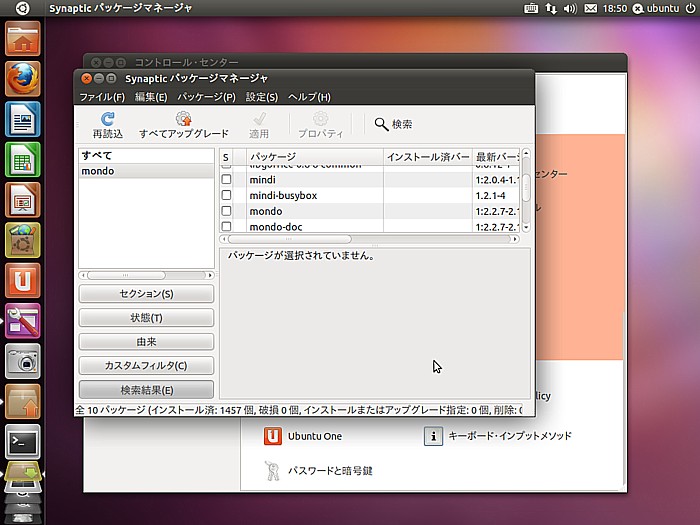Viewport: 700px width, 525px height.
Task: Click the package list horizontal scrollbar
Action: pos(290,239)
